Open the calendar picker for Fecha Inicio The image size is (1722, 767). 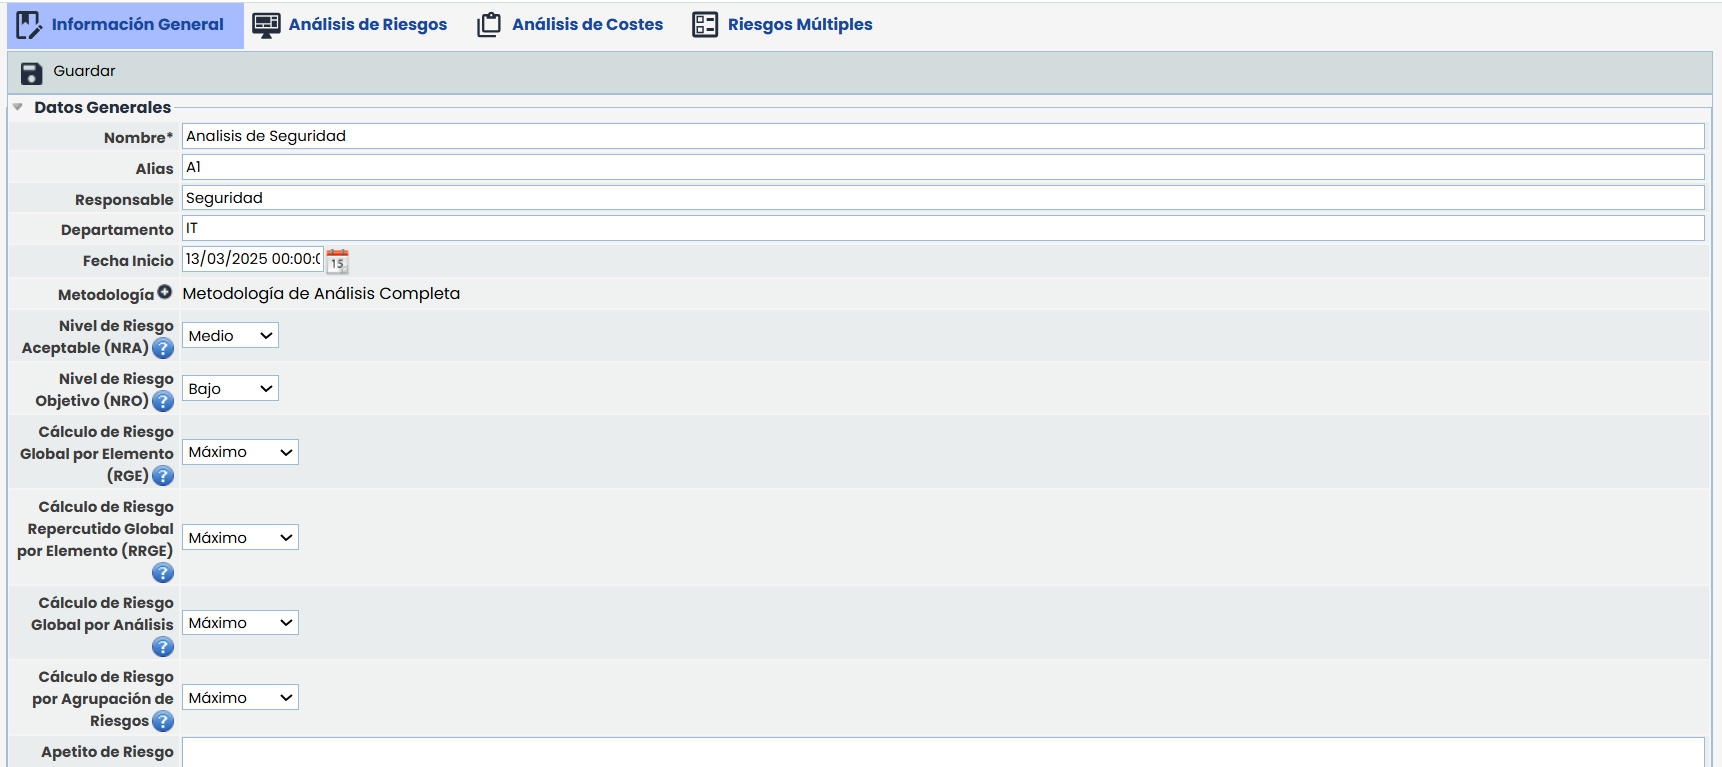pyautogui.click(x=337, y=261)
